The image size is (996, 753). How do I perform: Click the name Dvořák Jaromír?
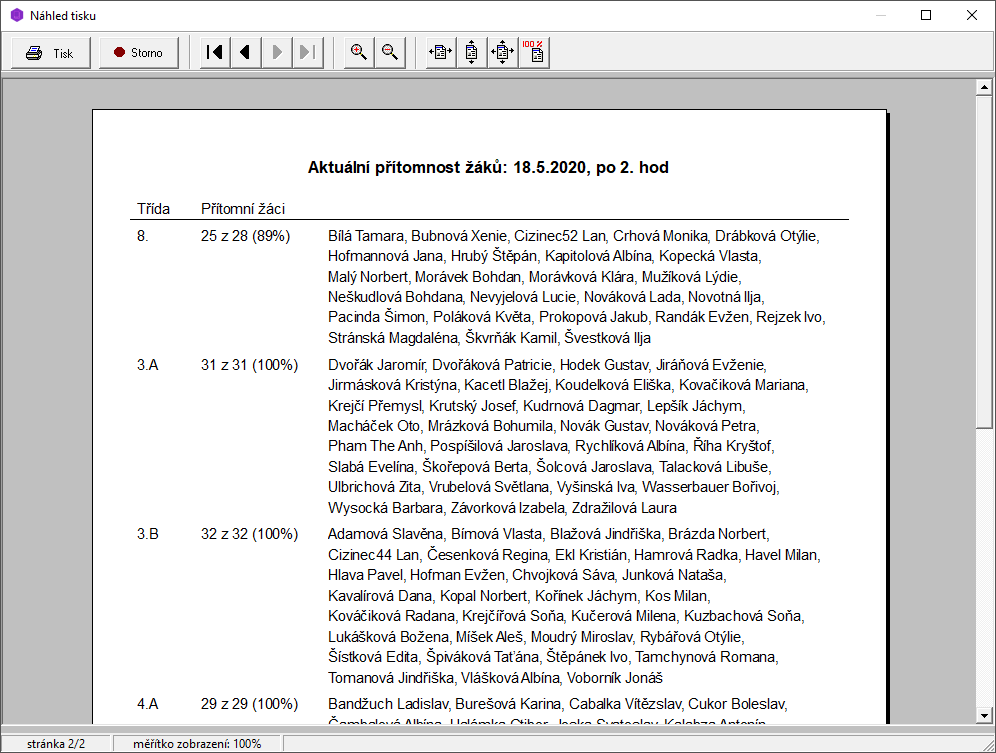(376, 365)
